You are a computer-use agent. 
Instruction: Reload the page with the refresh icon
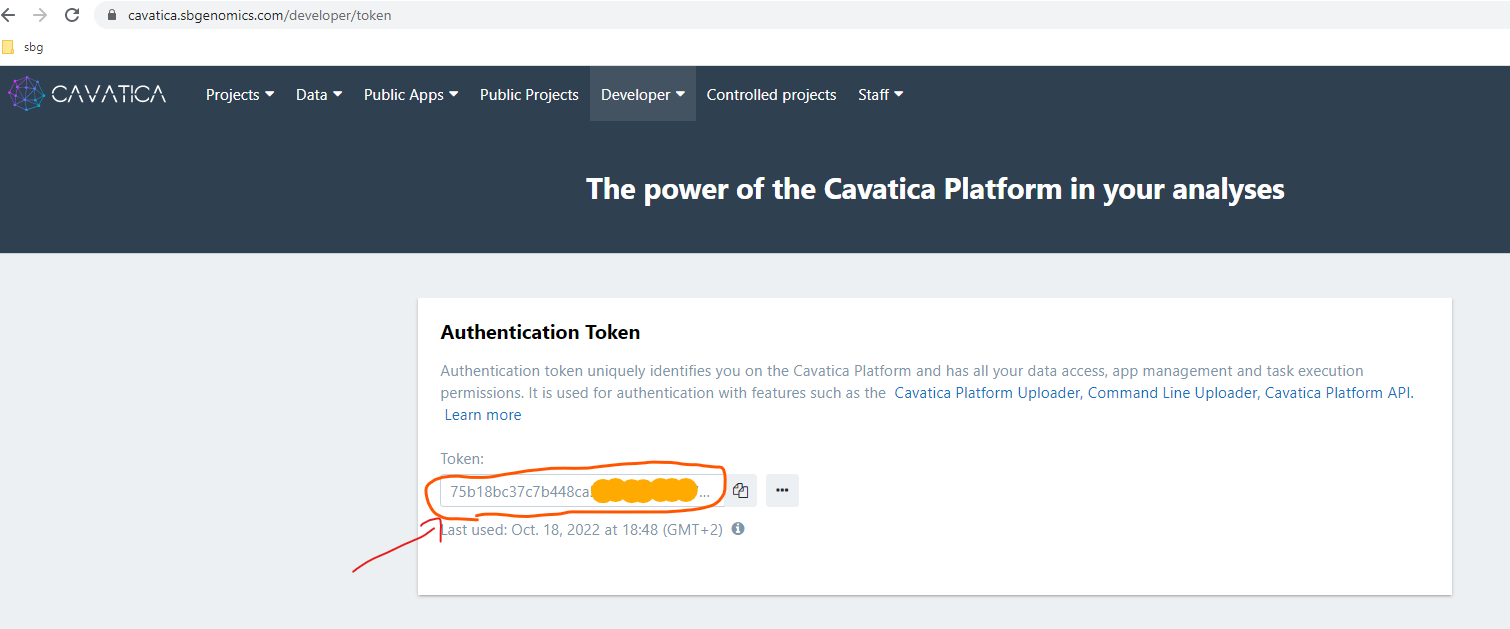[72, 15]
